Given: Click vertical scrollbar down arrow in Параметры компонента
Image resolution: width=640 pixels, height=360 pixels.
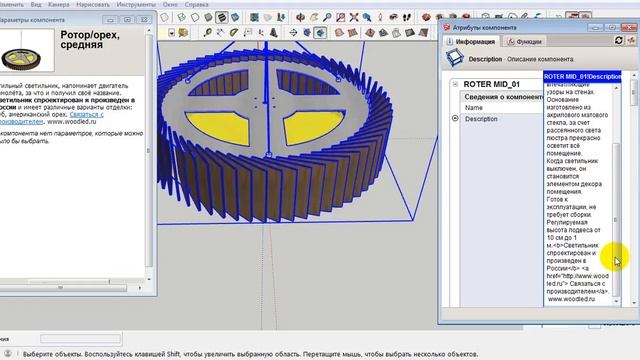Looking at the screenshot, I should (x=149, y=279).
